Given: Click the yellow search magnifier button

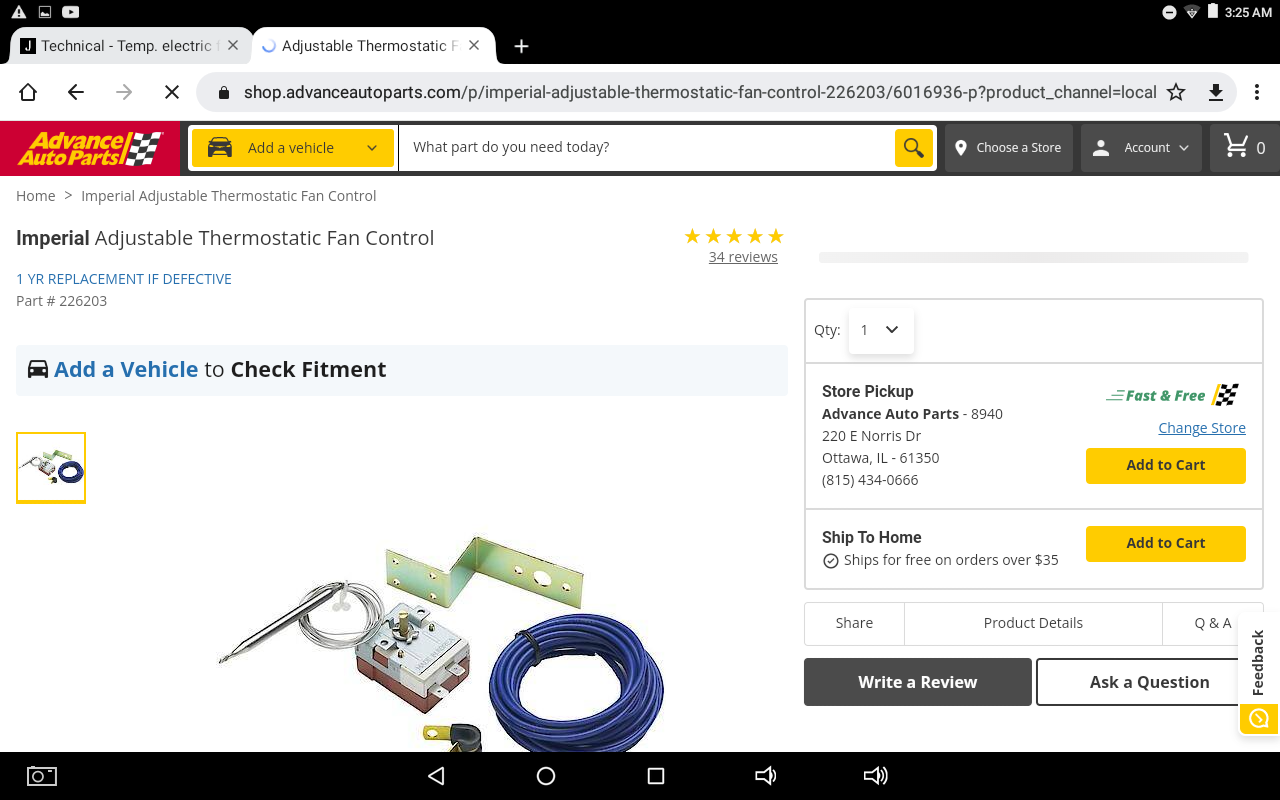Looking at the screenshot, I should tap(913, 148).
